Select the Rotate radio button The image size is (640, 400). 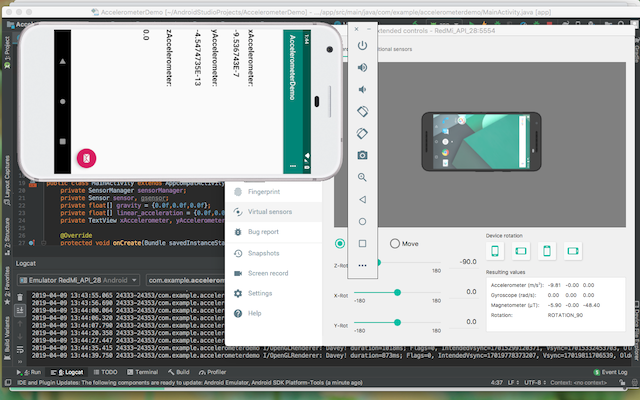(340, 244)
